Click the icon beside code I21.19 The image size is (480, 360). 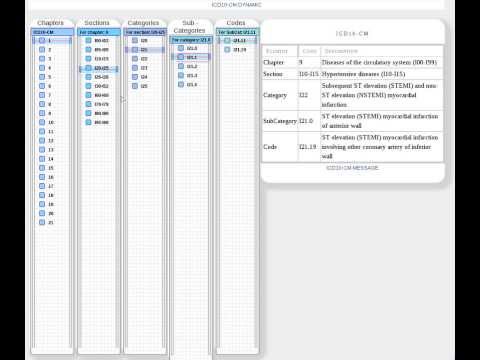[x=227, y=50]
